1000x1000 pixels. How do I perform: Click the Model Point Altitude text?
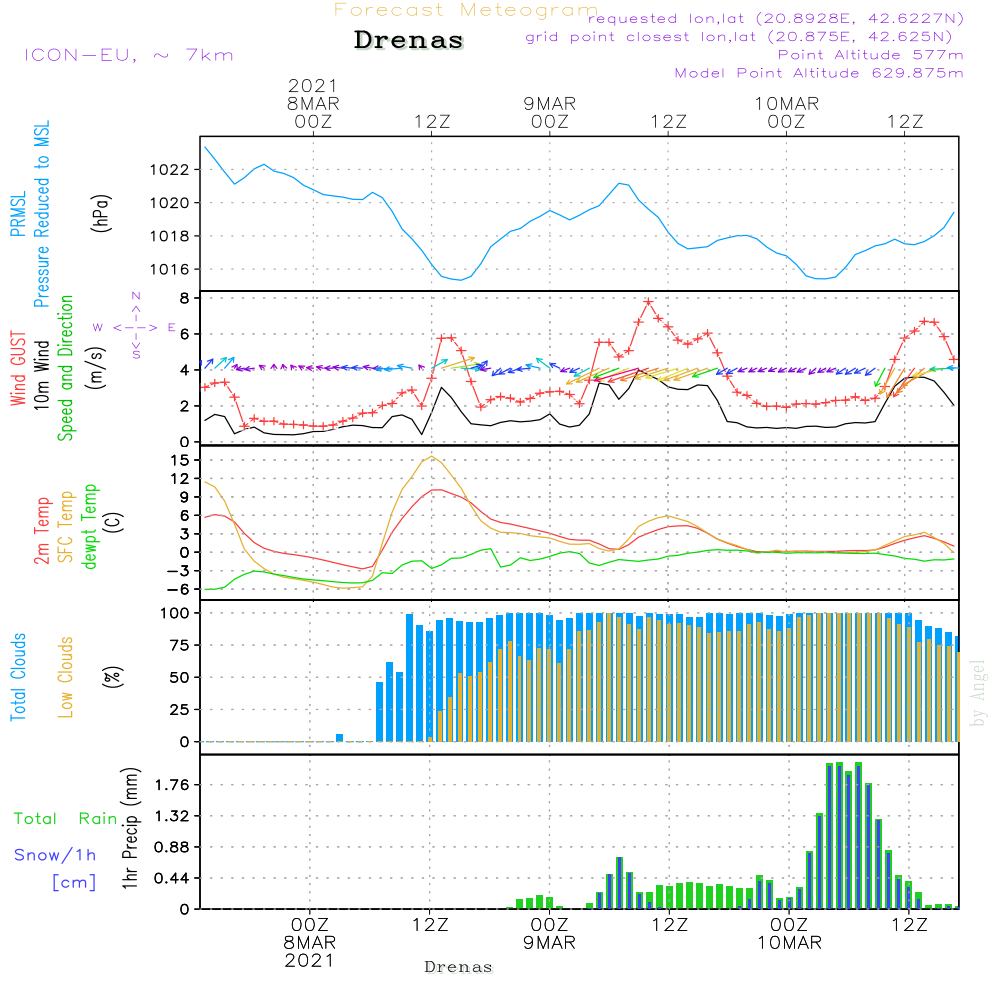[819, 73]
